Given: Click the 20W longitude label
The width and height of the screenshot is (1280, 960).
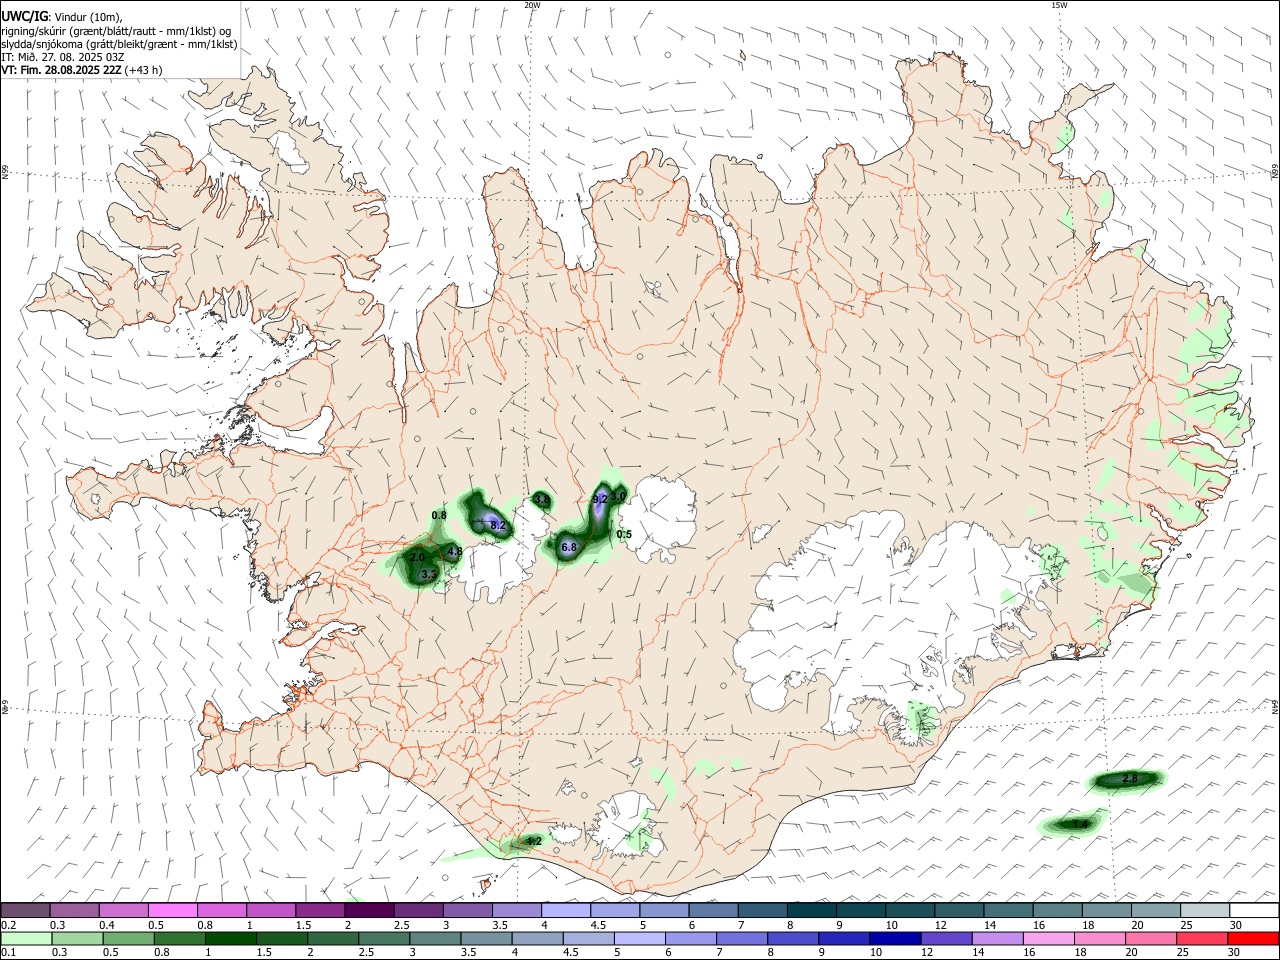Looking at the screenshot, I should click(x=532, y=5).
